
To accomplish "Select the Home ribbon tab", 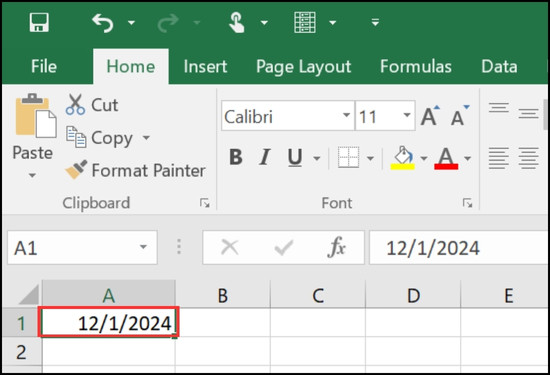I will 131,66.
